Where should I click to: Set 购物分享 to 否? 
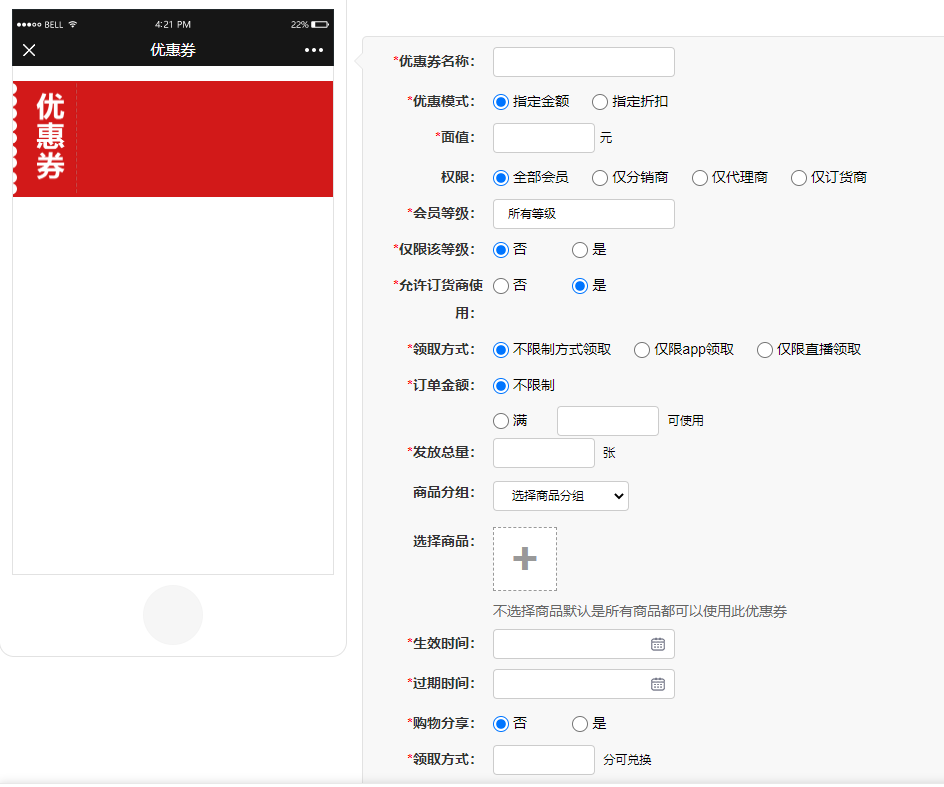point(500,724)
